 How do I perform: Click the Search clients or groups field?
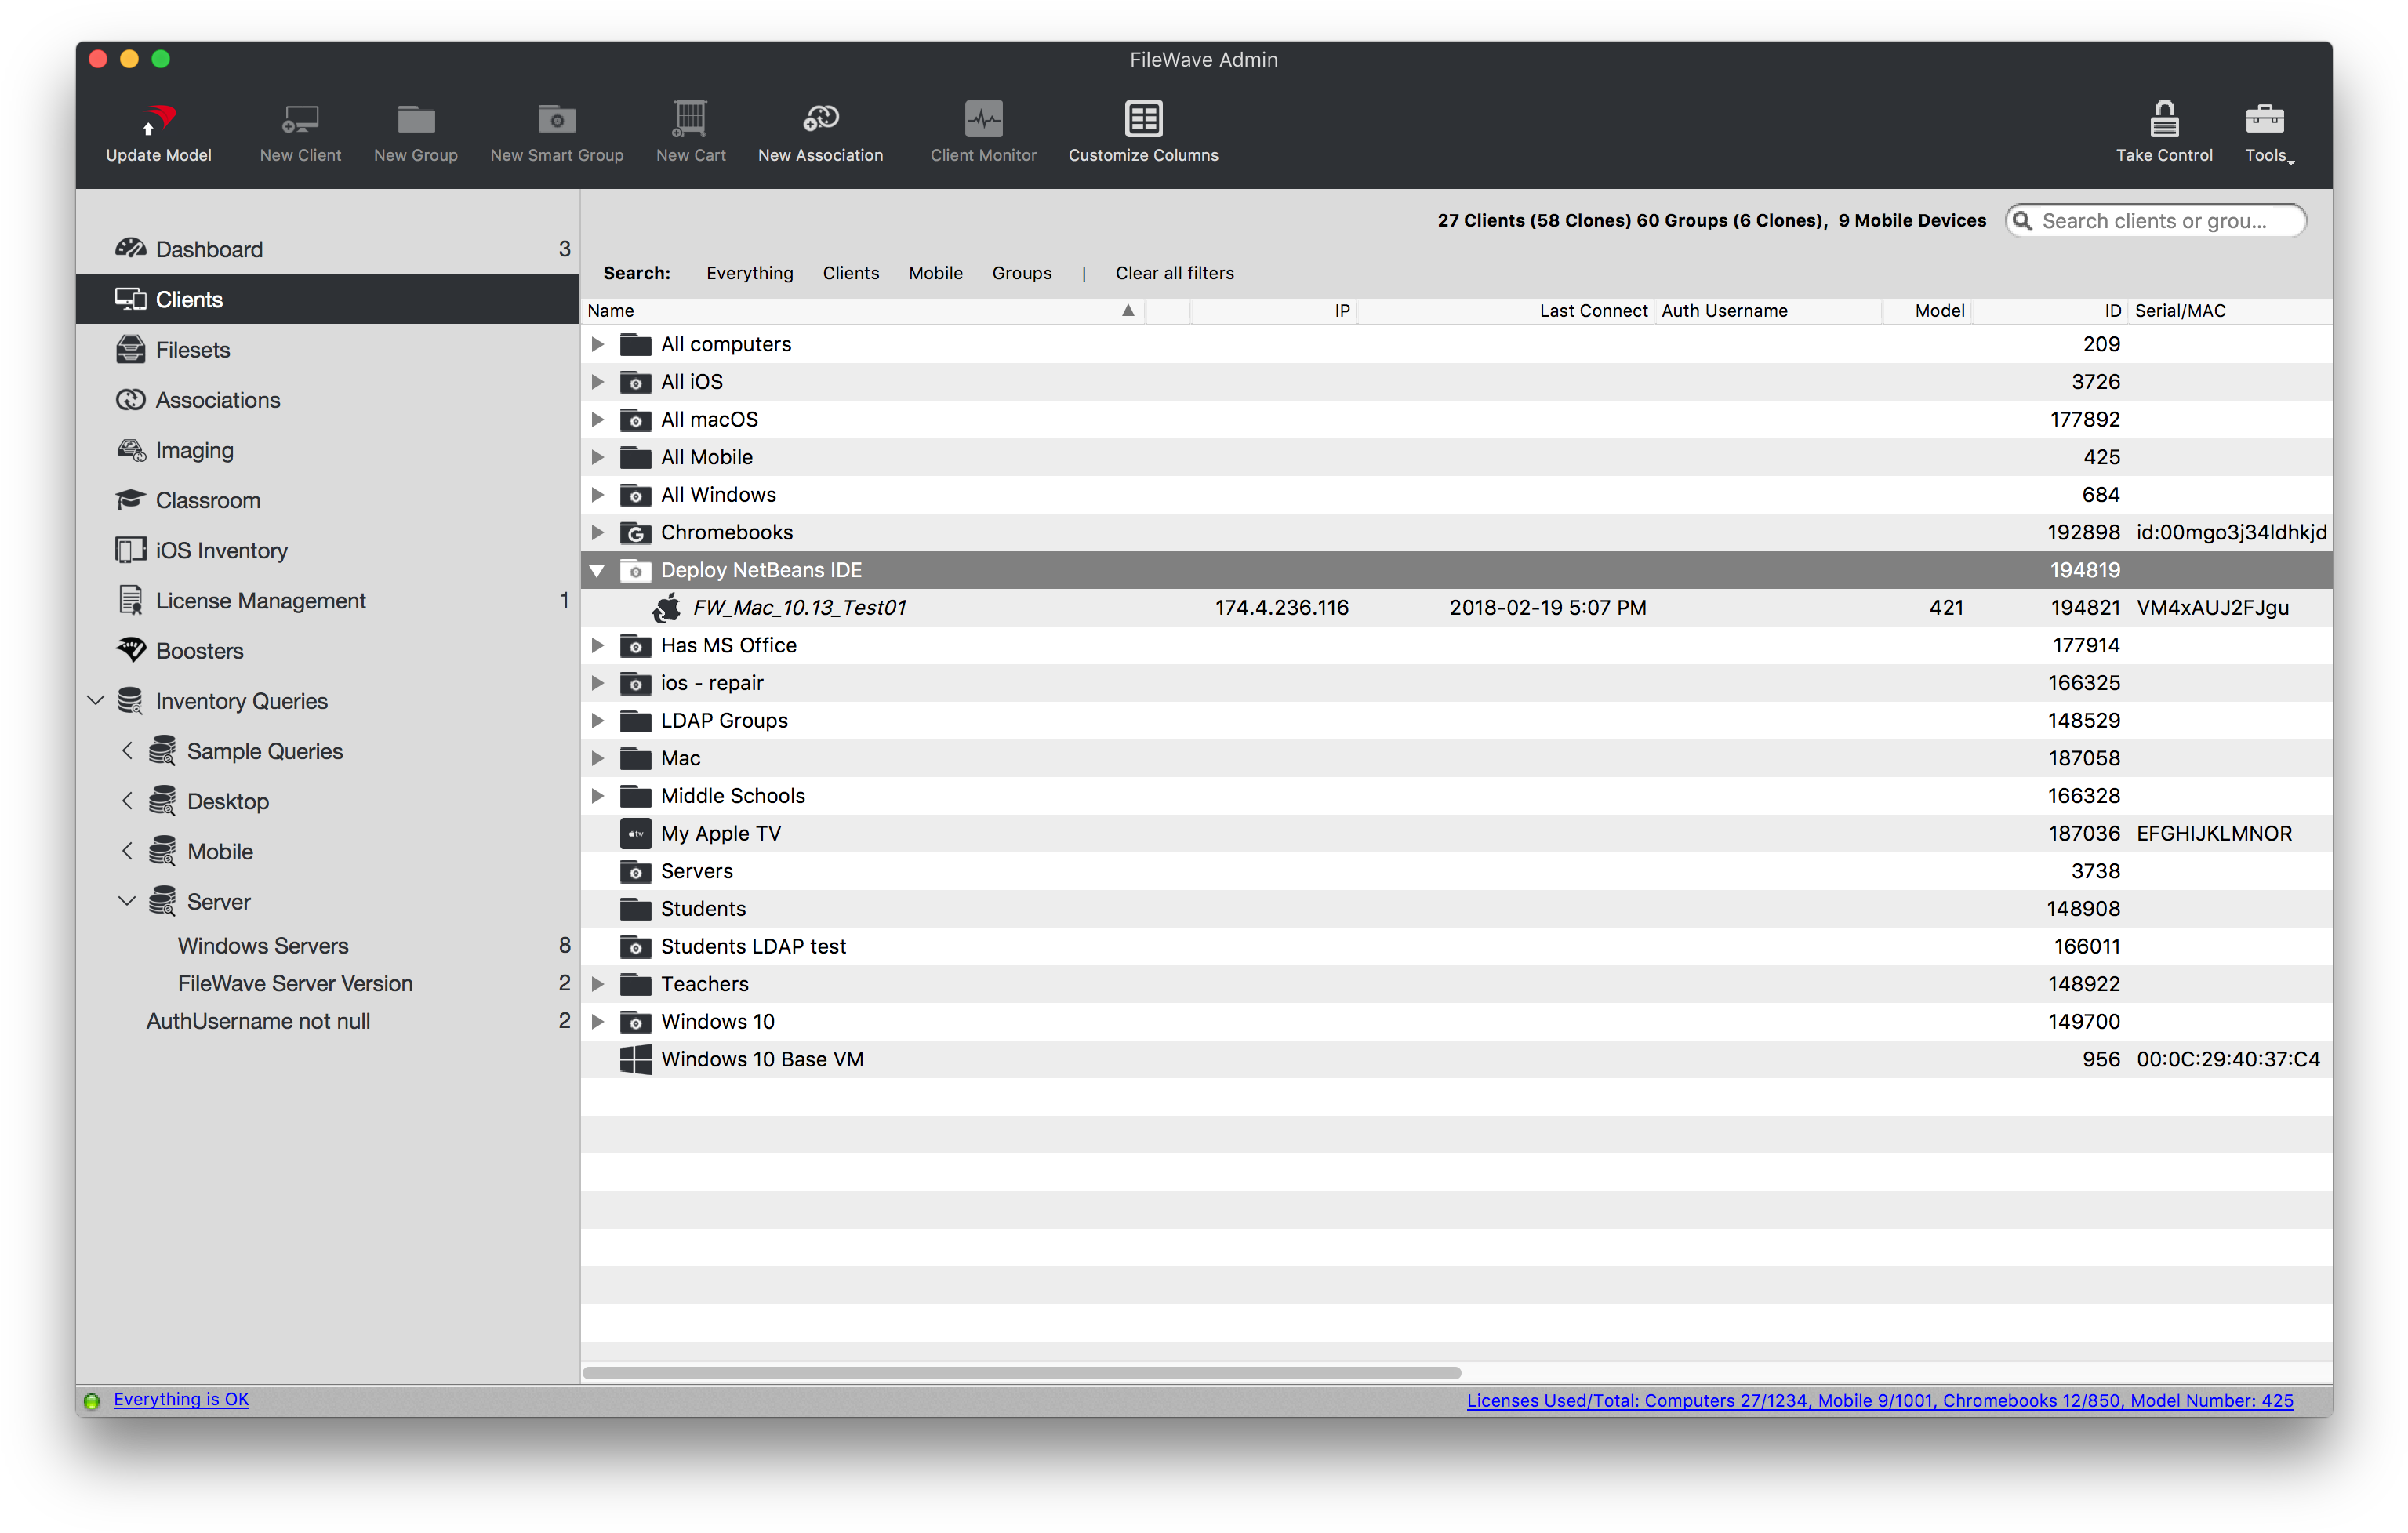pos(2165,221)
